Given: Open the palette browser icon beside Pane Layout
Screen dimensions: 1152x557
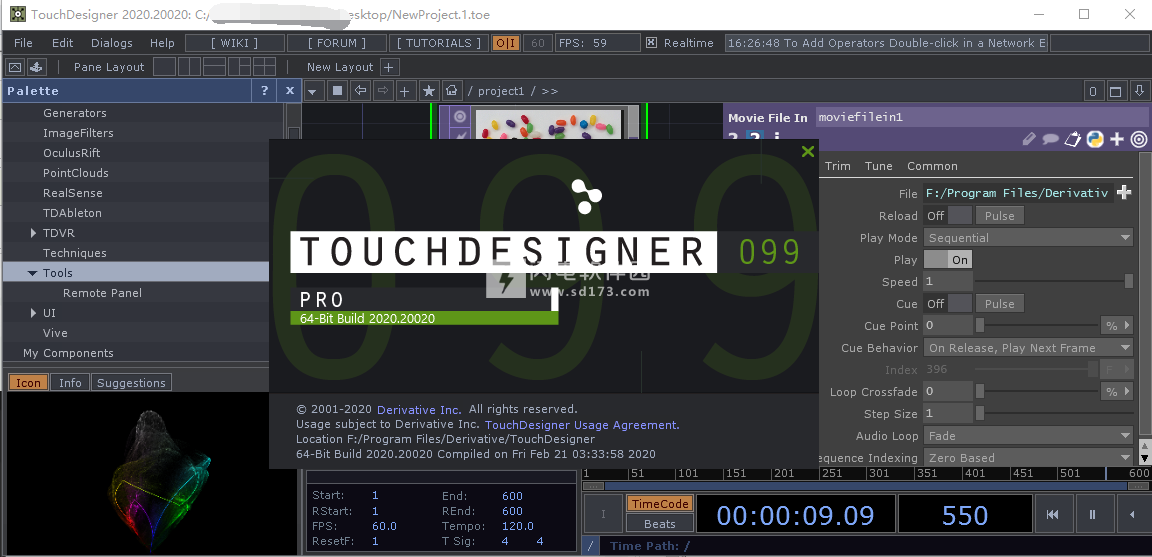Looking at the screenshot, I should tap(36, 67).
